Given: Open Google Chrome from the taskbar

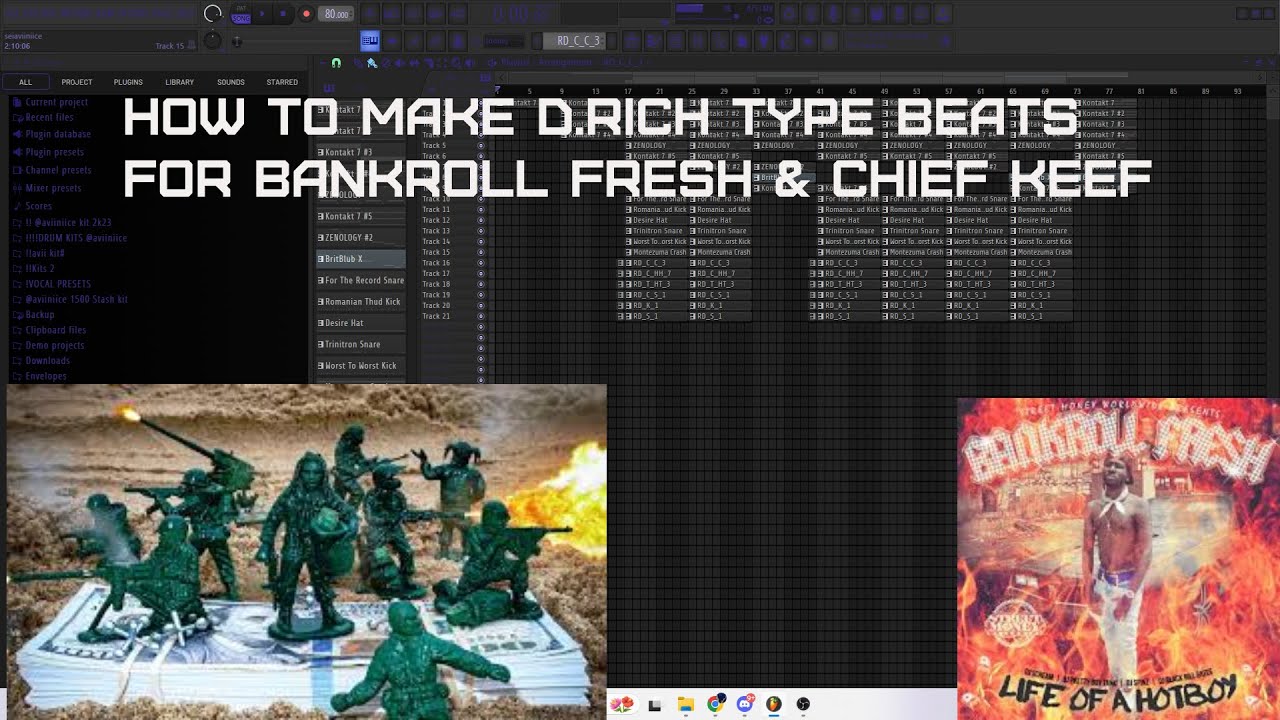Looking at the screenshot, I should tap(715, 705).
